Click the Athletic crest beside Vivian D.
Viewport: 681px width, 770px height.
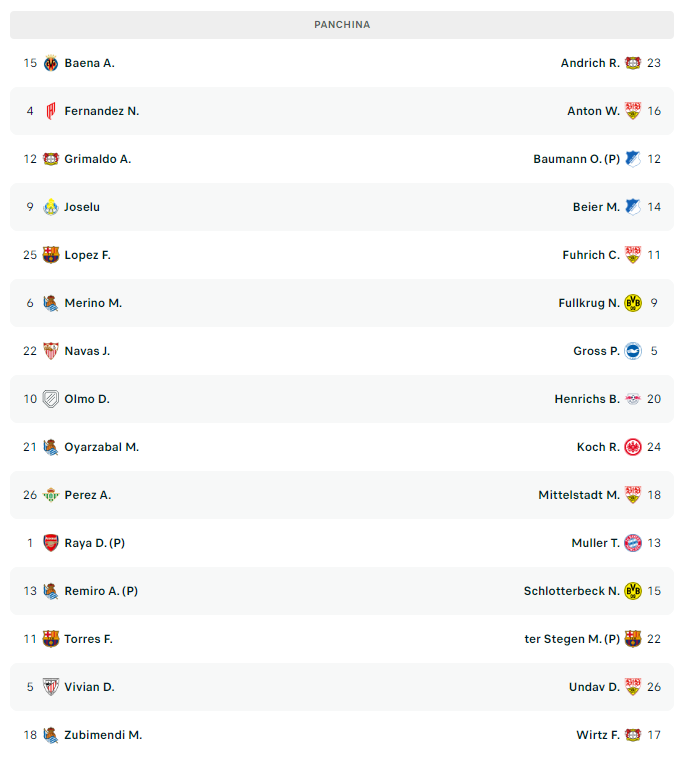(x=51, y=687)
